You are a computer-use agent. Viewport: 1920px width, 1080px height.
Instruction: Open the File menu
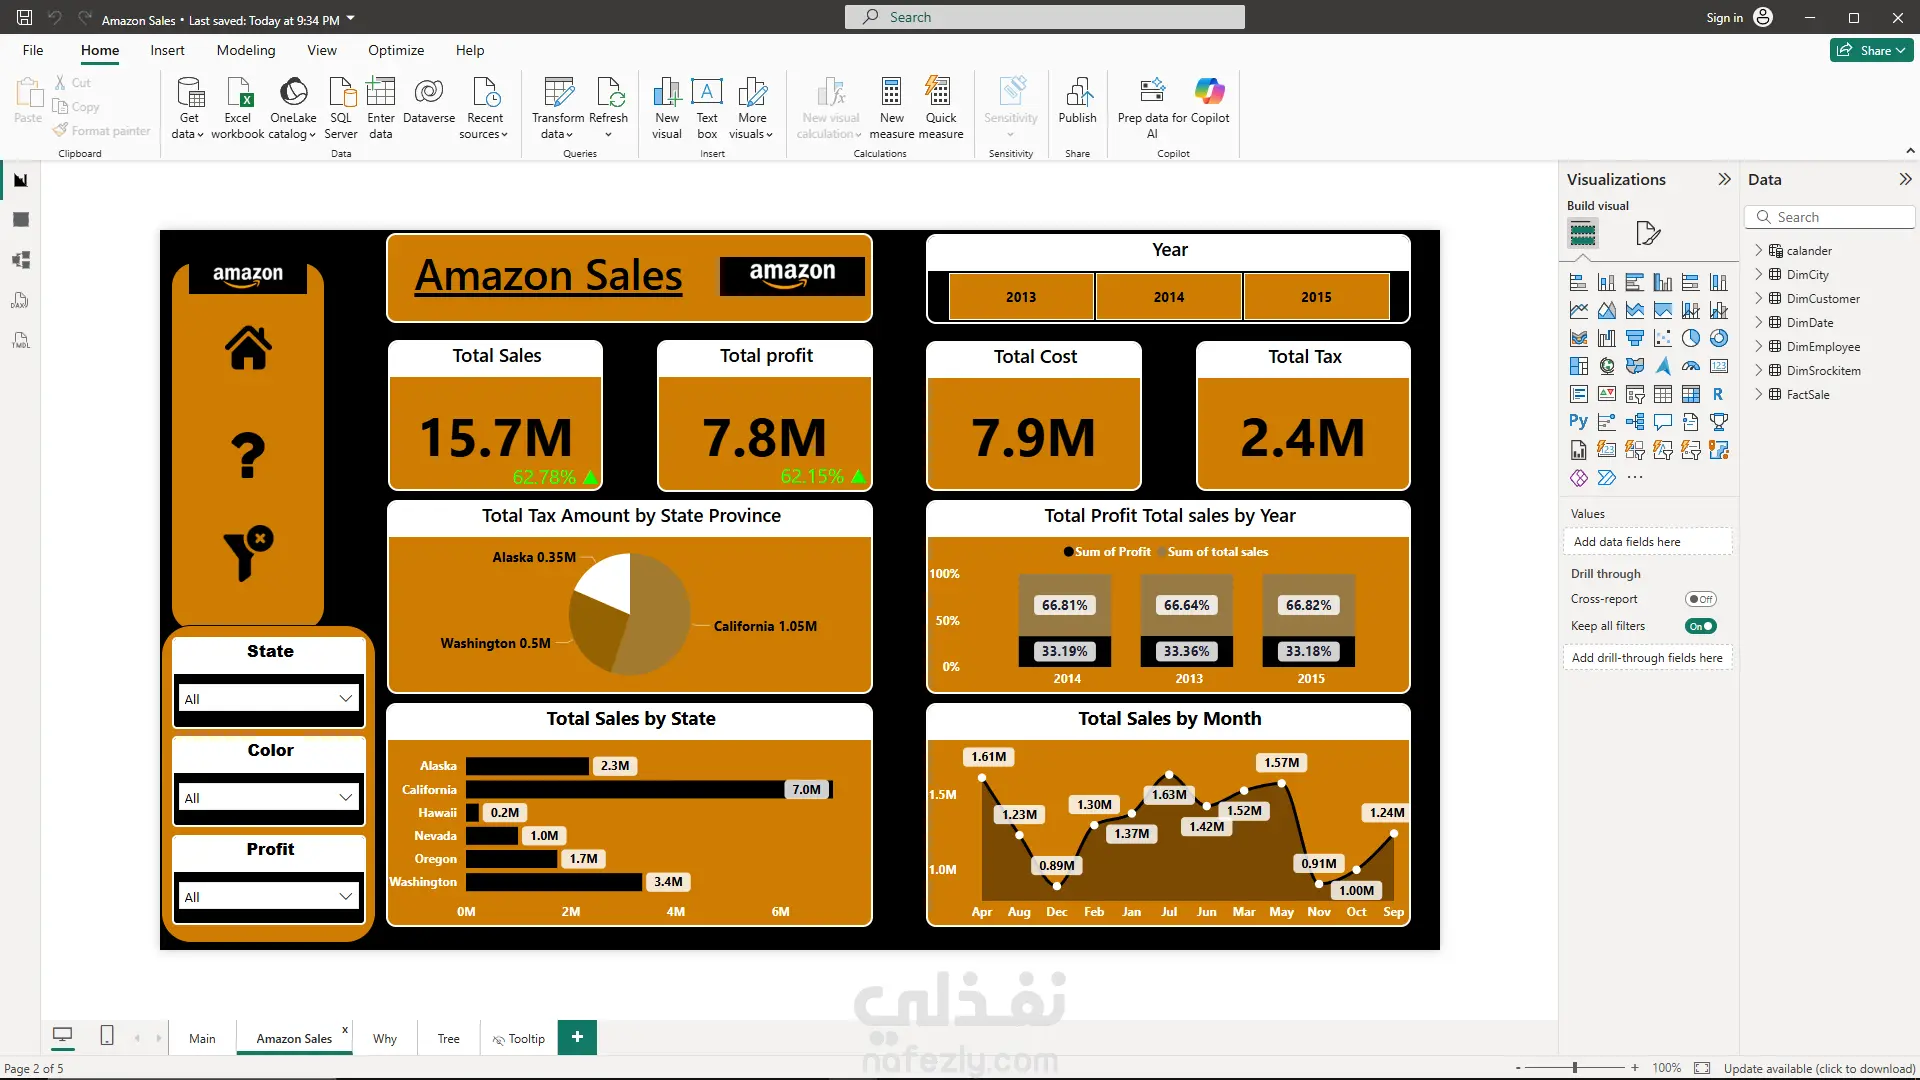tap(33, 50)
